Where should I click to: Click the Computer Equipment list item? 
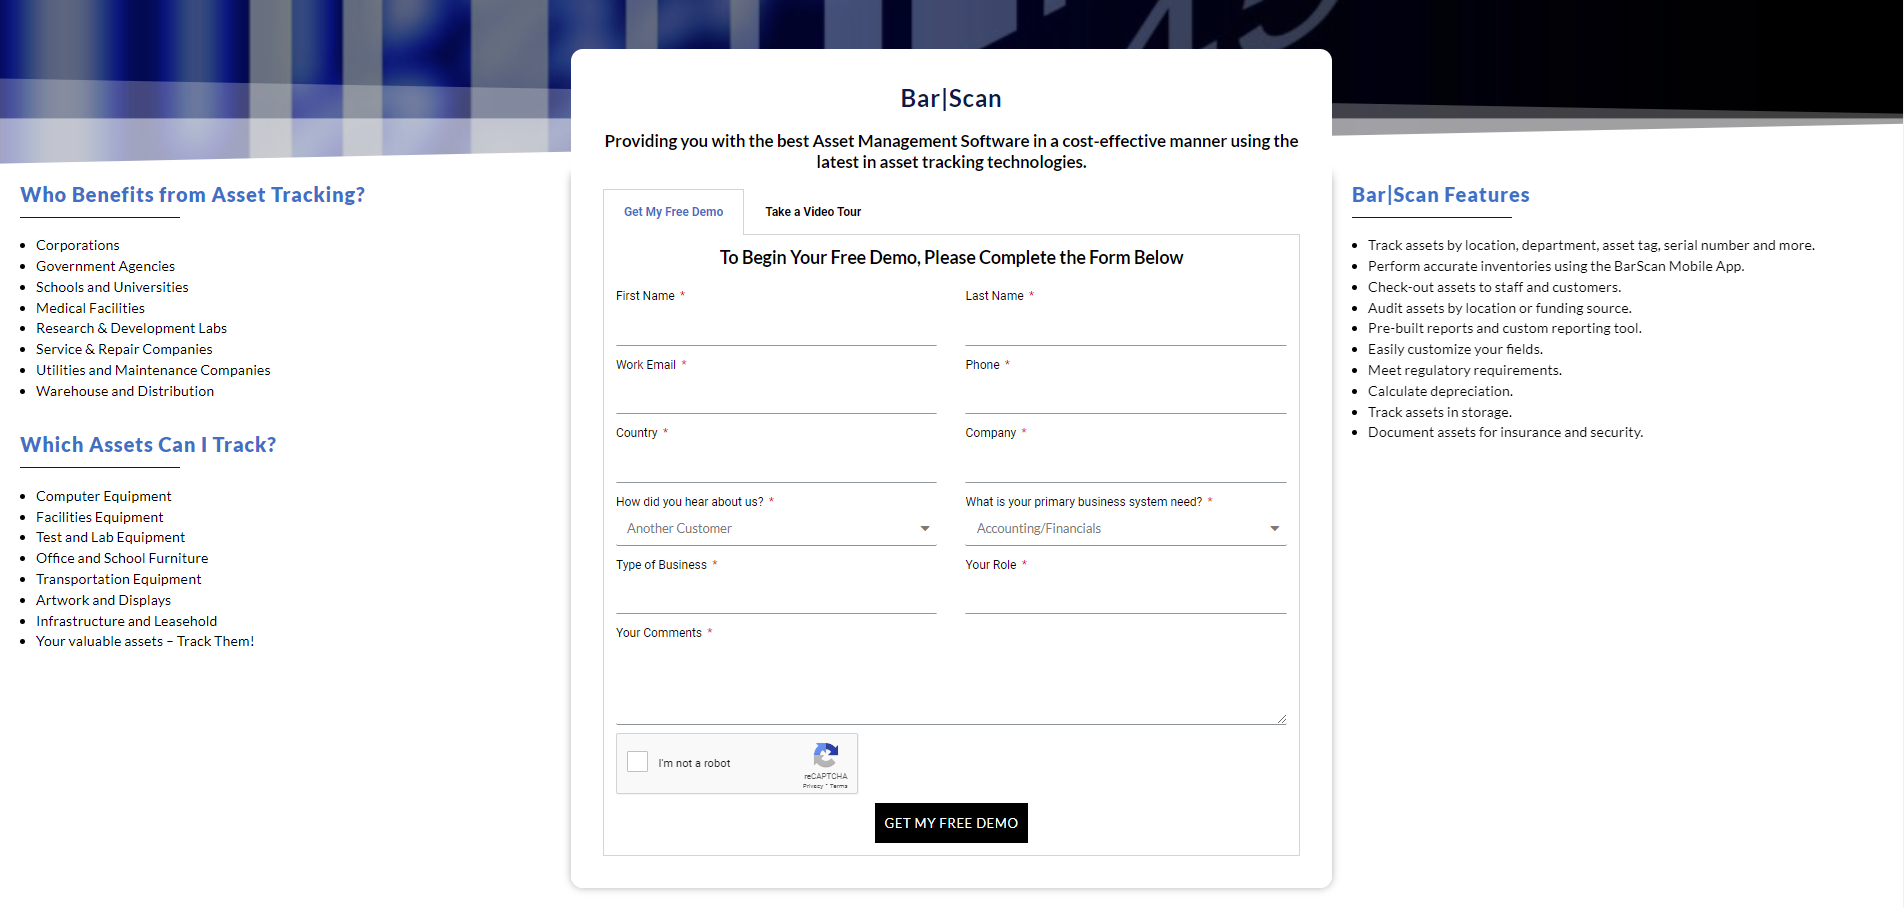[x=104, y=496]
